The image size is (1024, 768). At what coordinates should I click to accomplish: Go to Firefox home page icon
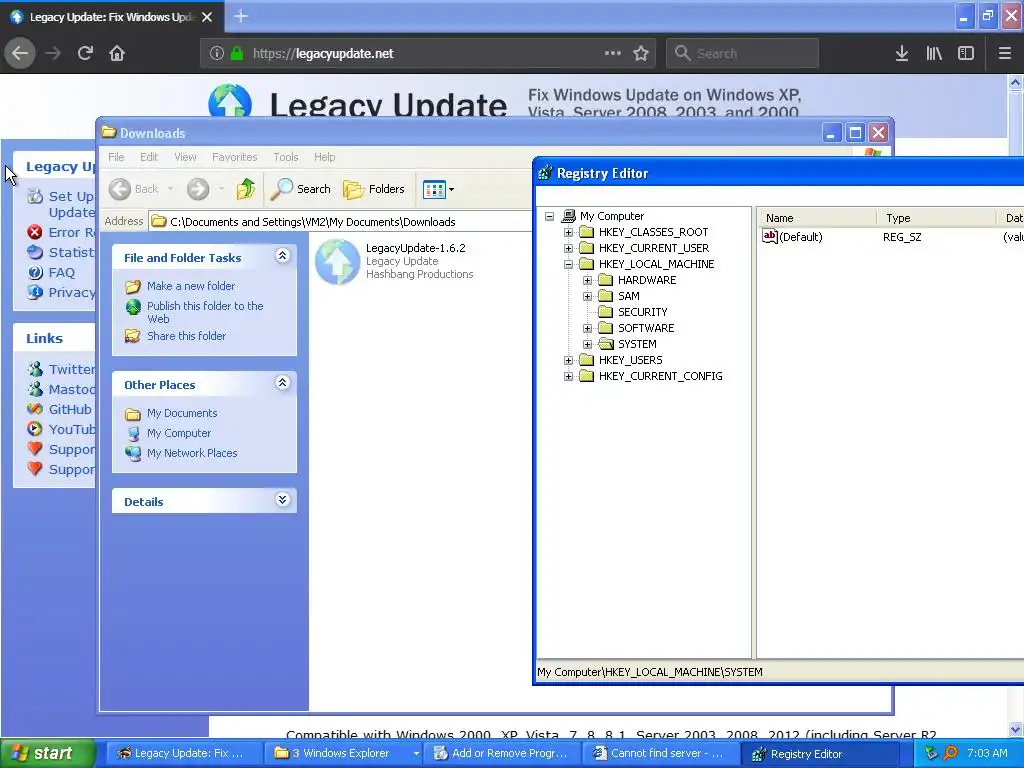tap(117, 54)
